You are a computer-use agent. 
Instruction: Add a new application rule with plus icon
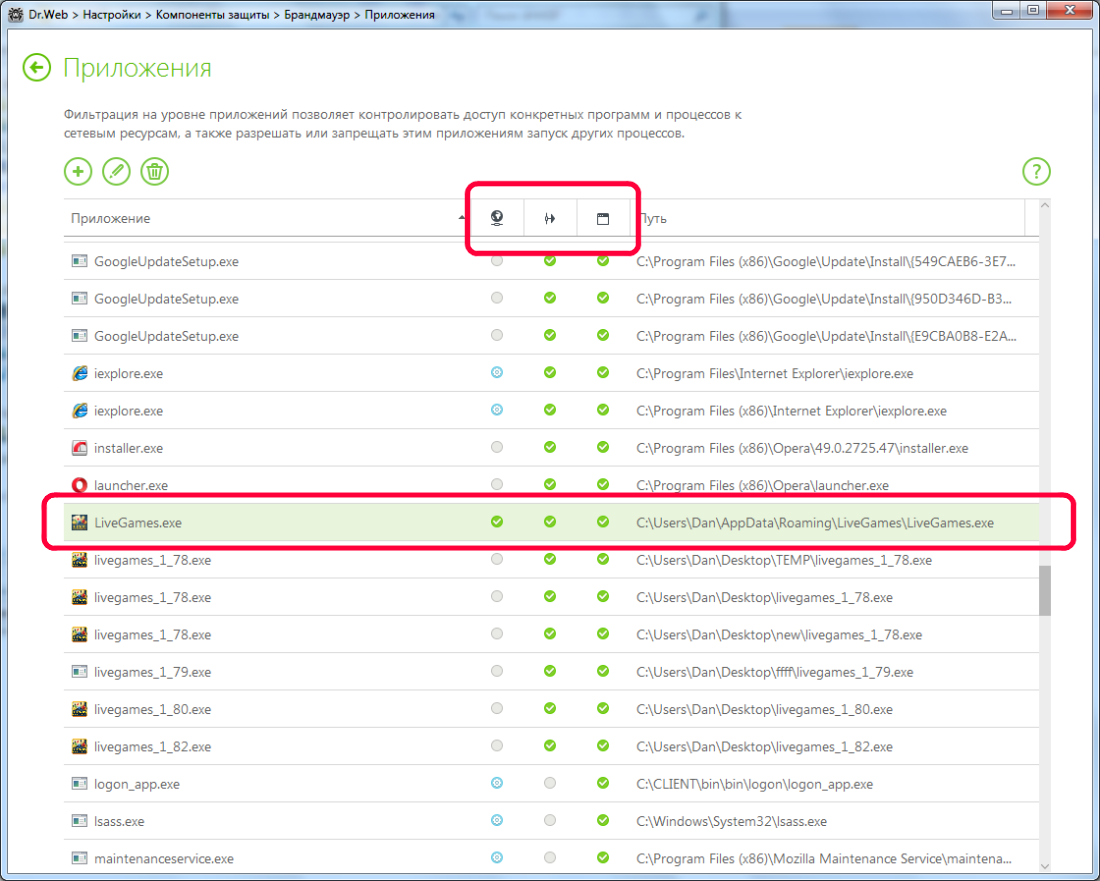[x=78, y=171]
